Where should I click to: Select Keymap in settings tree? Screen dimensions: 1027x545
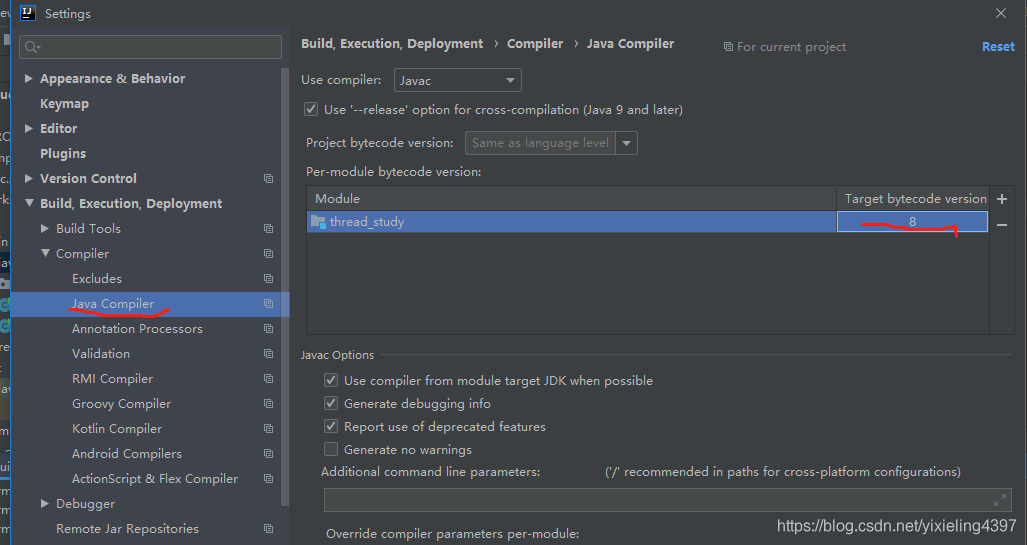tap(64, 103)
